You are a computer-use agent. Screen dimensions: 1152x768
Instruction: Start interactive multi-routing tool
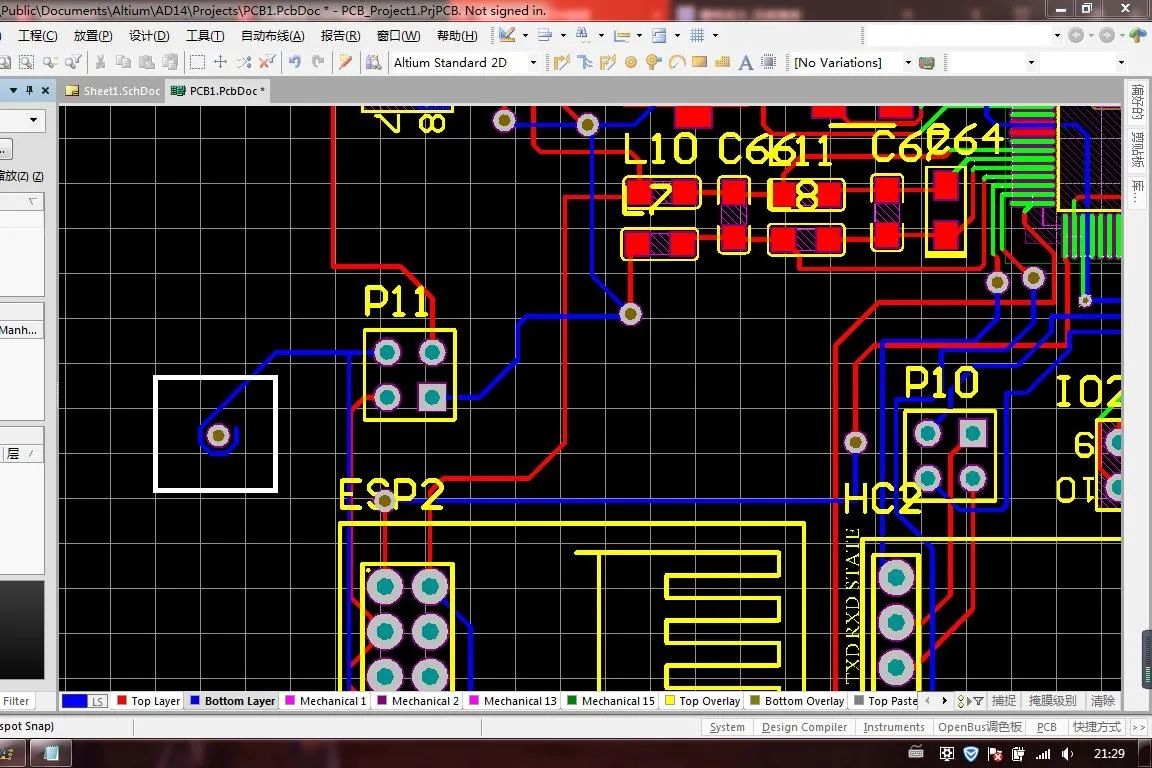pyautogui.click(x=608, y=62)
